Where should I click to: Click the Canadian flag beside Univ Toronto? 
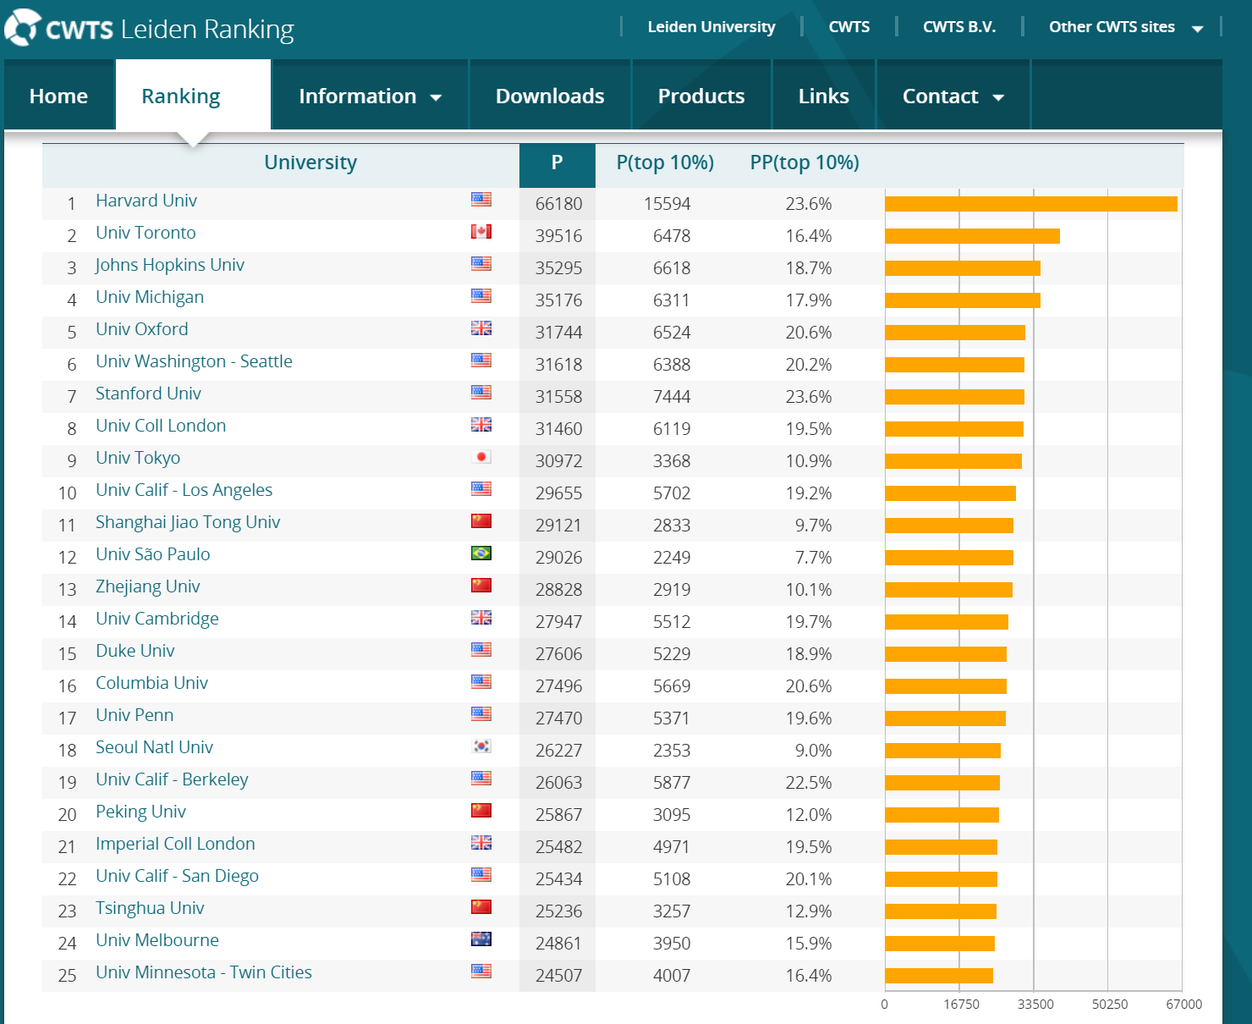[481, 232]
